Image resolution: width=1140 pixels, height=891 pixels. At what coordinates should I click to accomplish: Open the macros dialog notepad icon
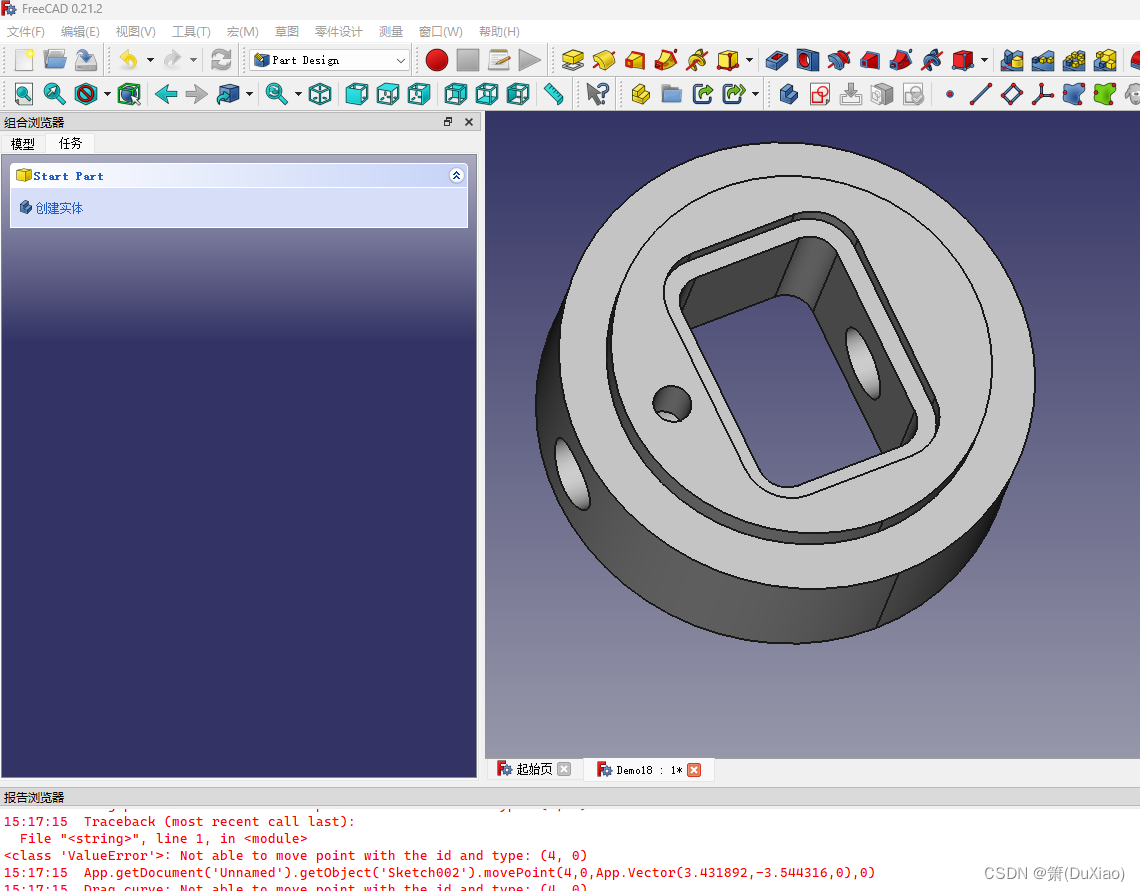coord(499,60)
